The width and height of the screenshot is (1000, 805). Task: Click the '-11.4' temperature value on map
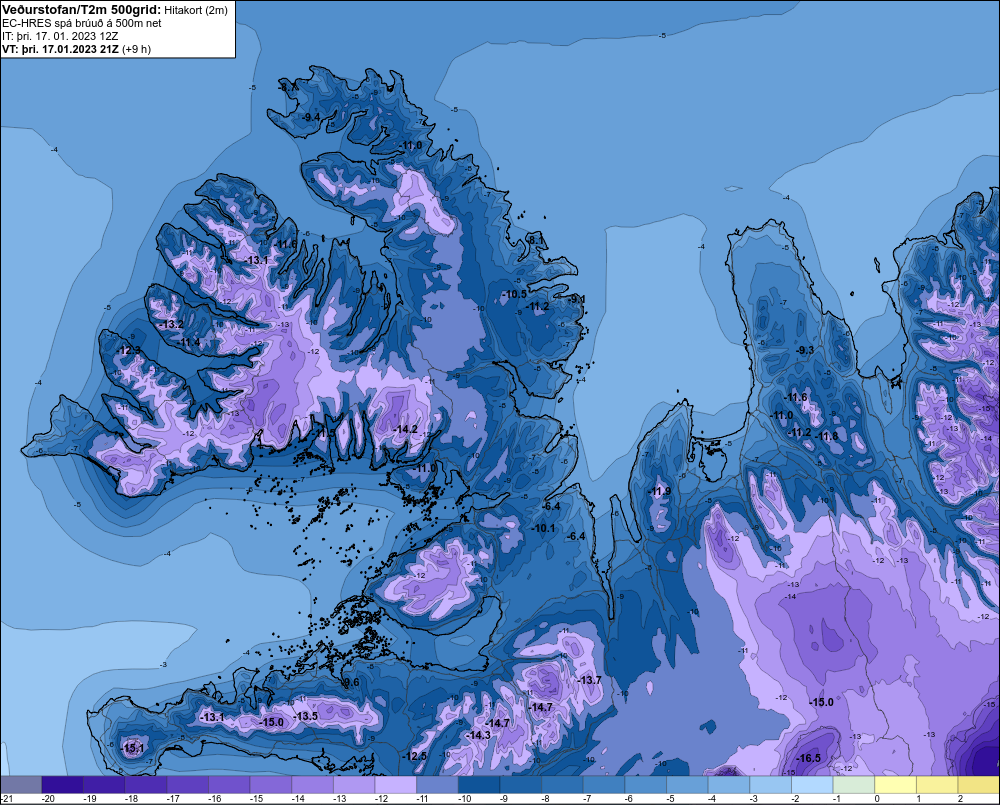189,343
